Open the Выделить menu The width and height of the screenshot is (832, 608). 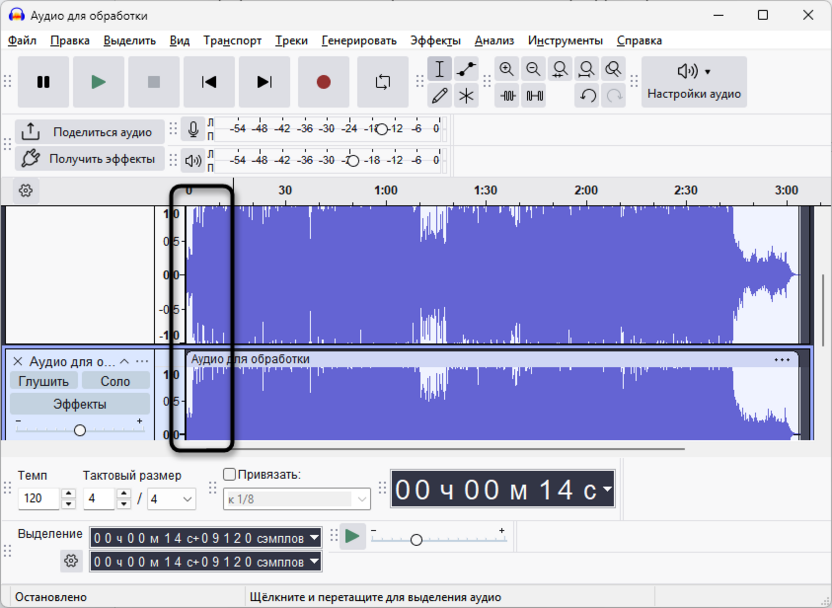129,40
